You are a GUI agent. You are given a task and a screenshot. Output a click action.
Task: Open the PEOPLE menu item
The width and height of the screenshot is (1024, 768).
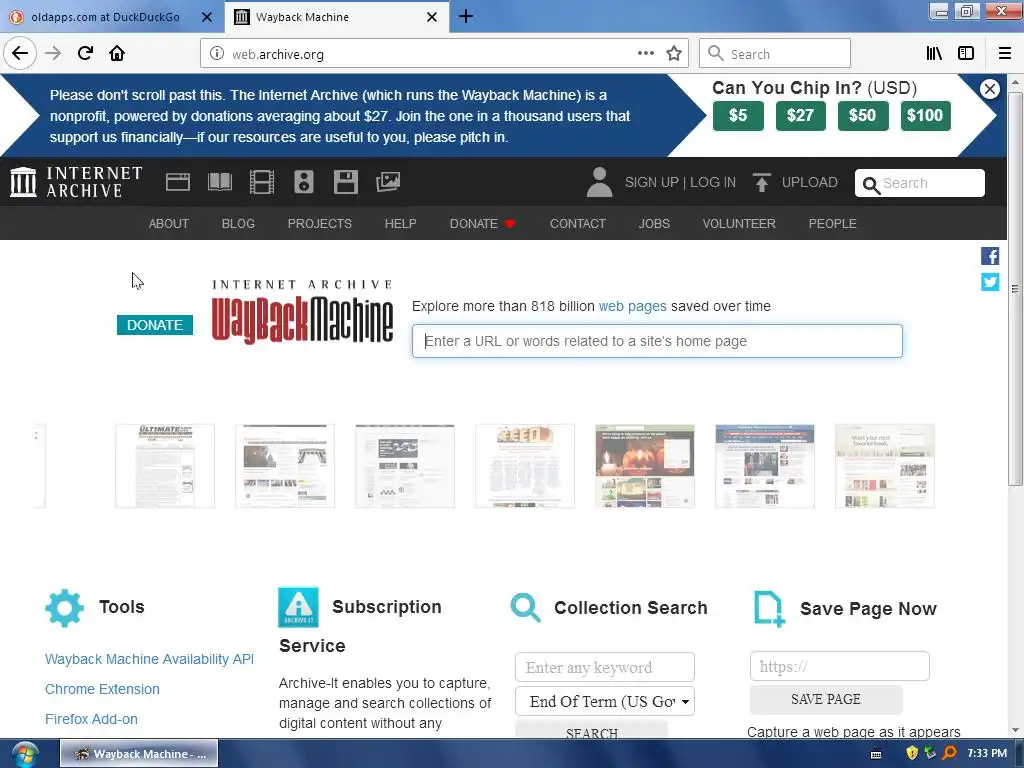(832, 223)
